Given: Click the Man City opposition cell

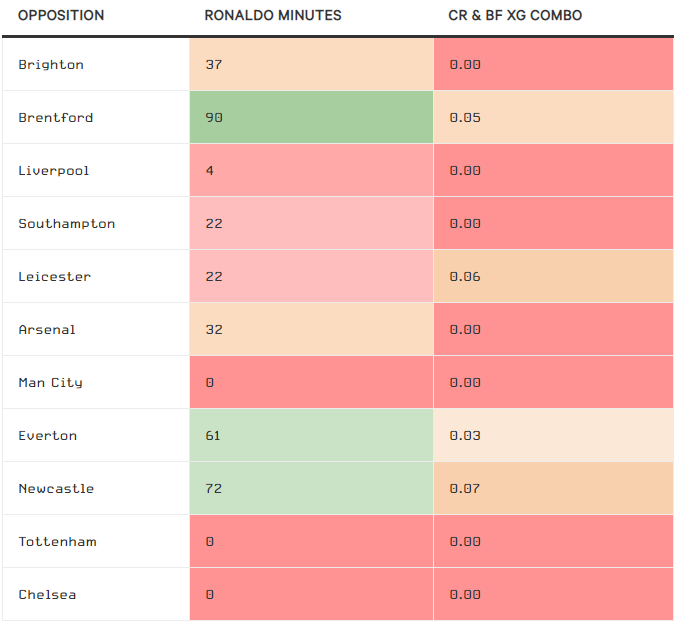Looking at the screenshot, I should pos(51,383).
